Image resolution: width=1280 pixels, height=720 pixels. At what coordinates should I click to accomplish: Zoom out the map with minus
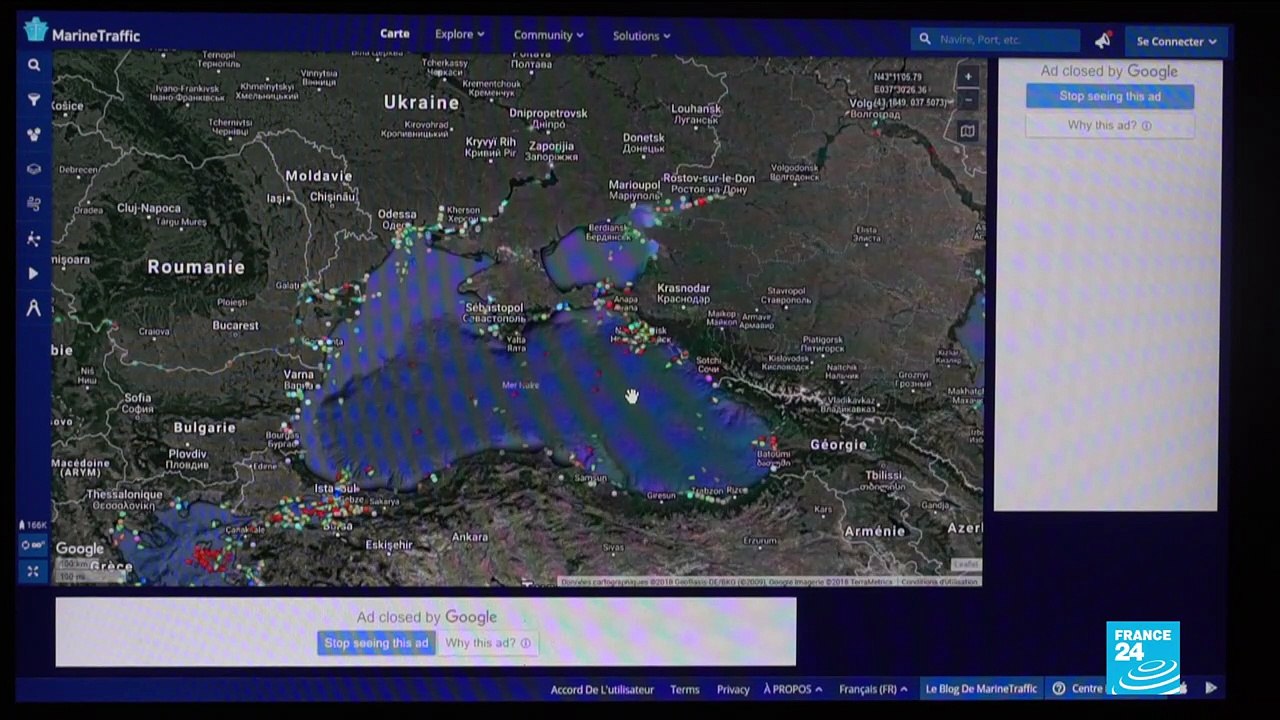(x=968, y=100)
